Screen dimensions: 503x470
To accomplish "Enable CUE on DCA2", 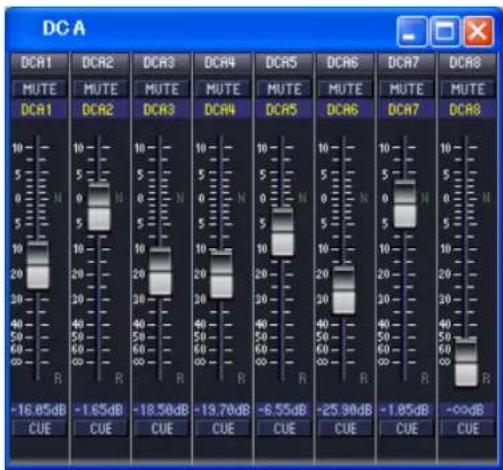I will (101, 428).
